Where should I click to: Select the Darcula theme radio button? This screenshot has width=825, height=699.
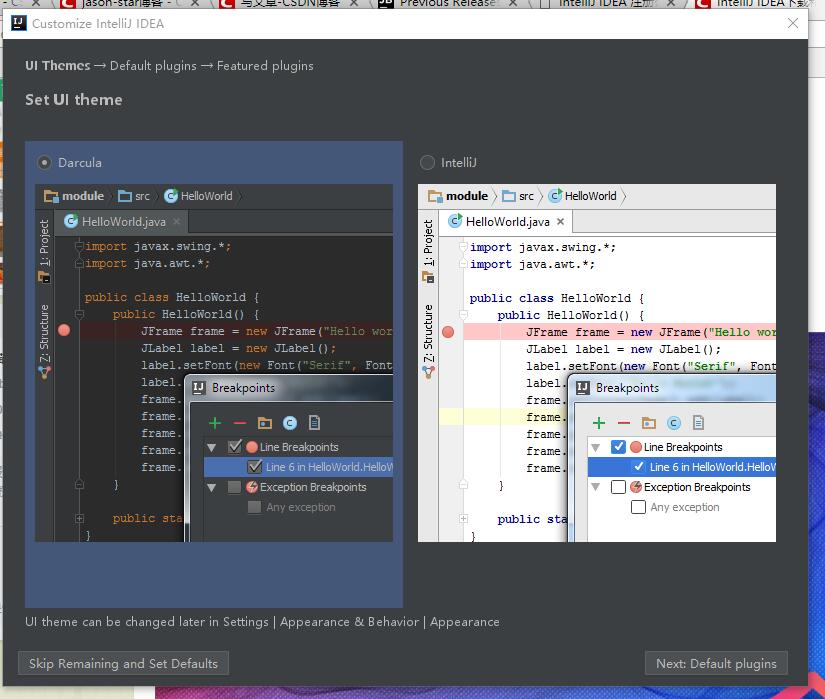(45, 163)
